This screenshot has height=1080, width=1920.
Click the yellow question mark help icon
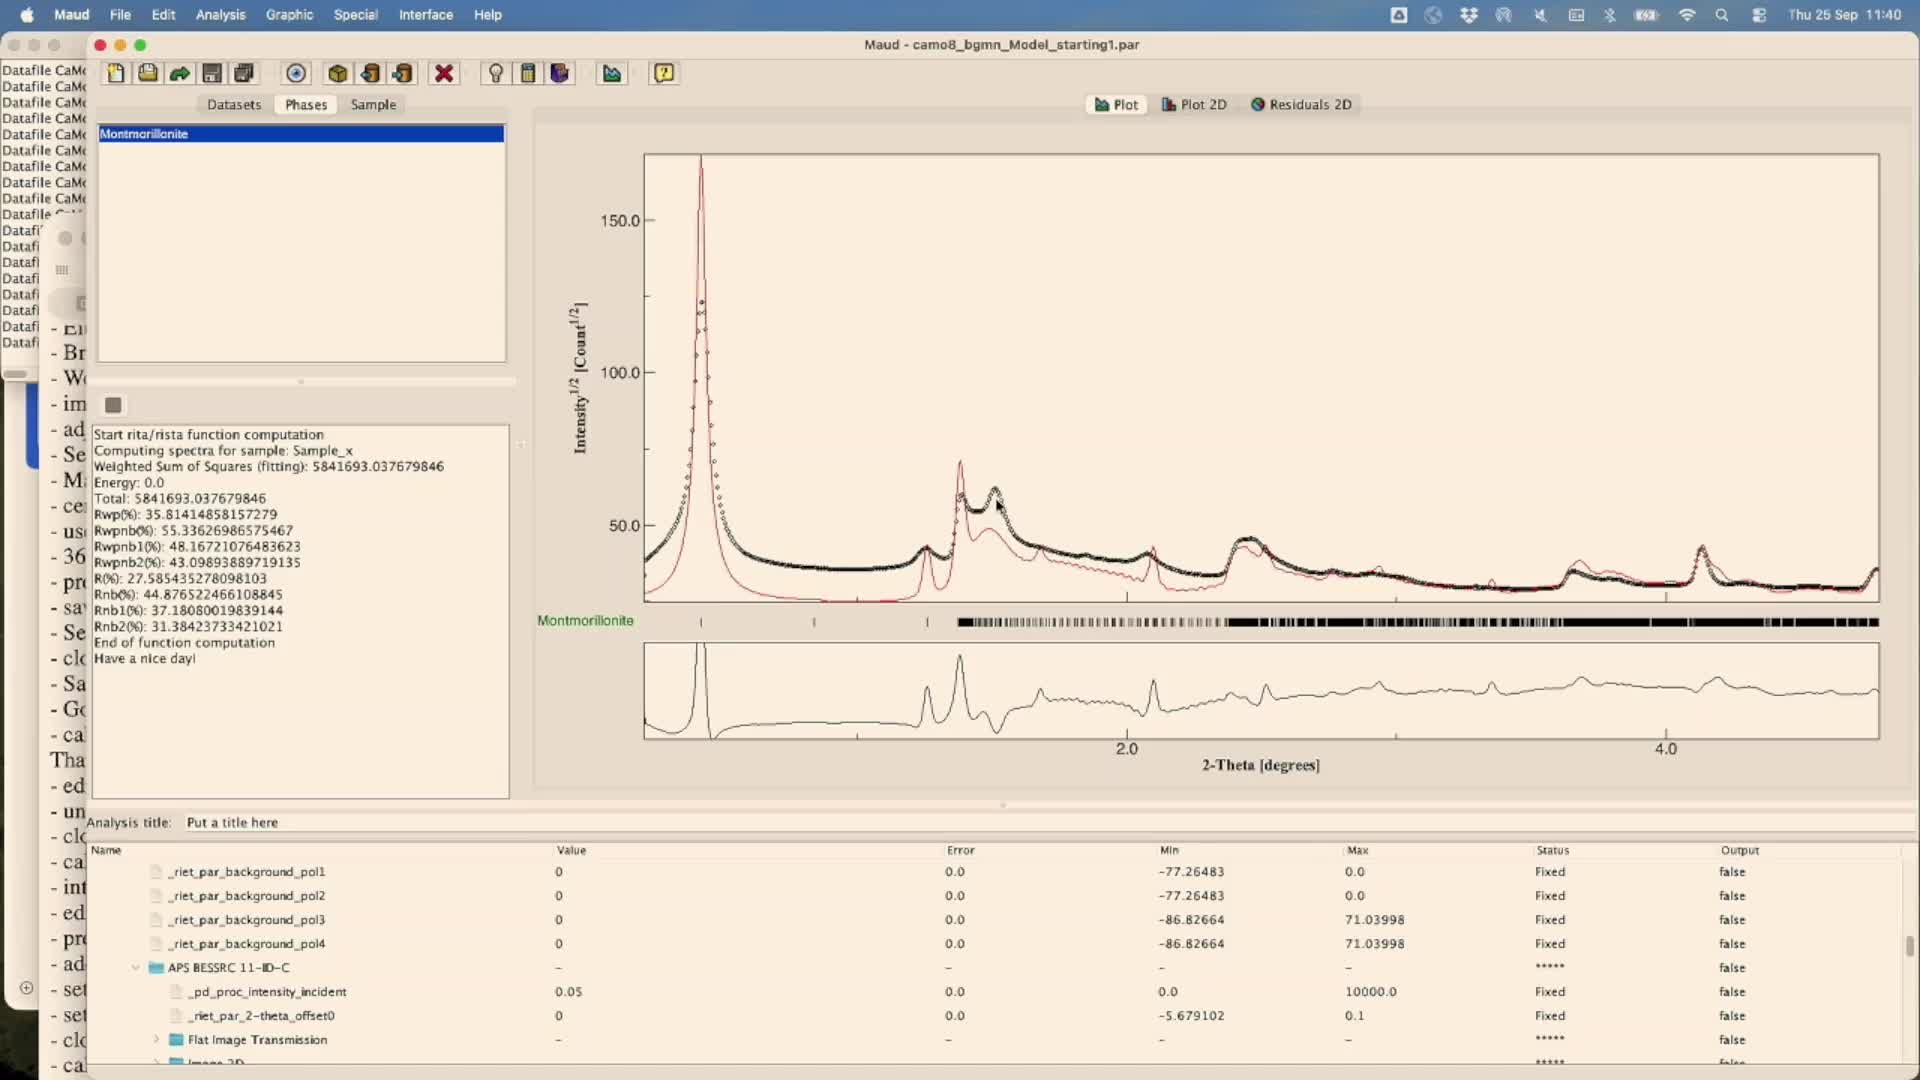(x=664, y=73)
